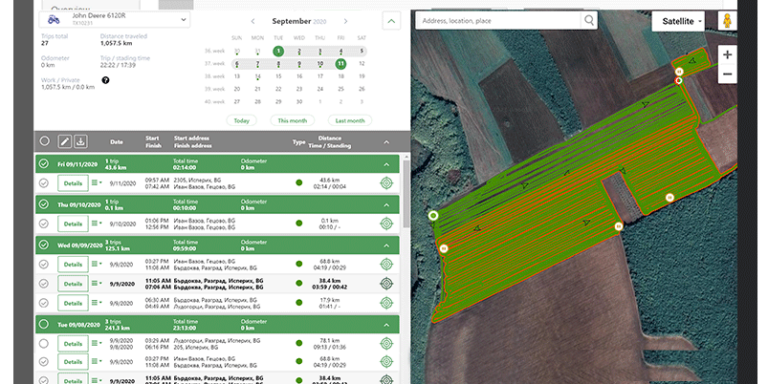Click the help question mark icon
This screenshot has width=768, height=384.
pos(105,80)
